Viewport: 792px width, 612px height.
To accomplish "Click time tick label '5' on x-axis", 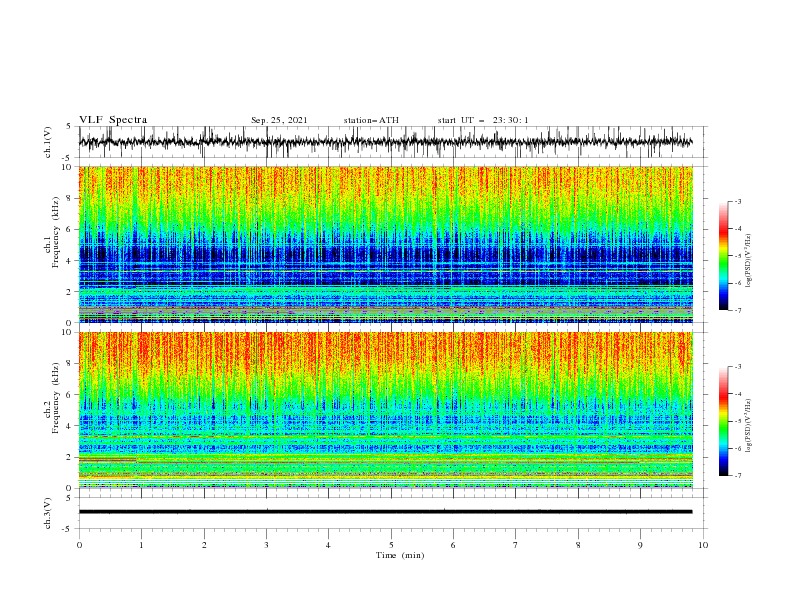I will click(x=391, y=545).
